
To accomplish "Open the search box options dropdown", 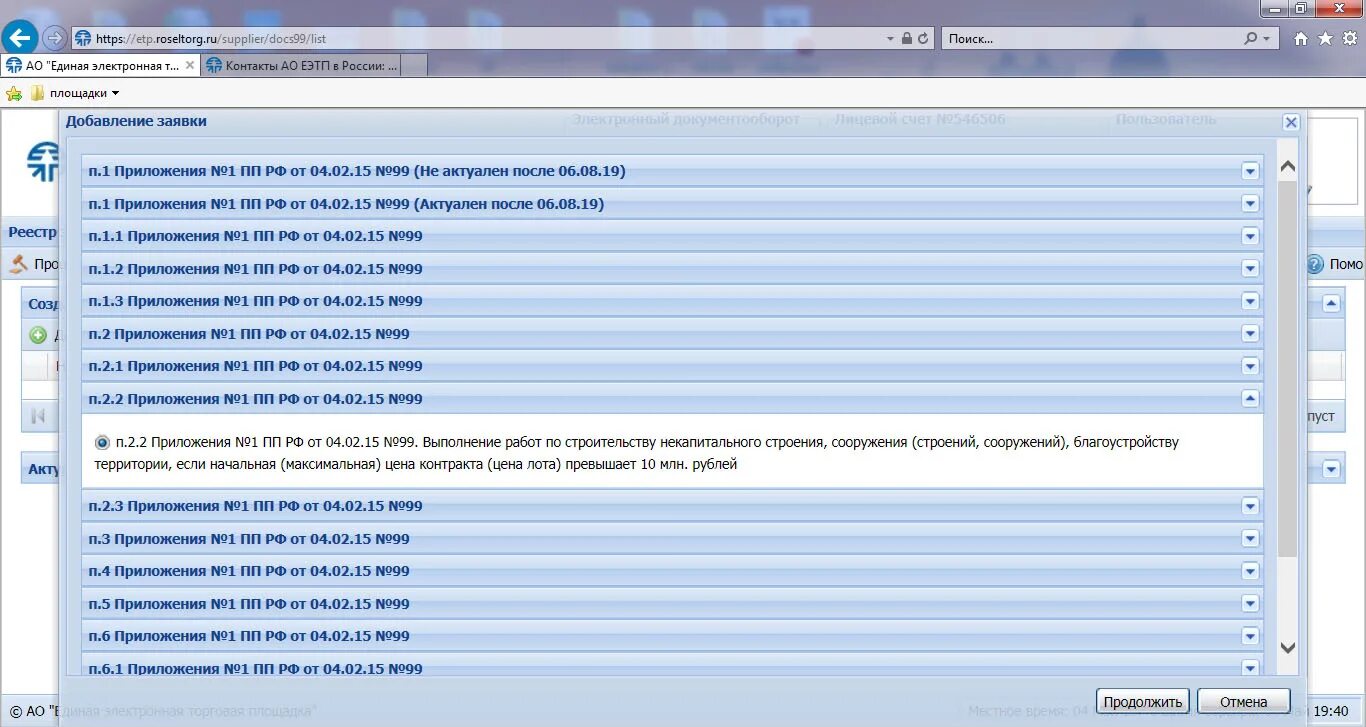I will click(1267, 39).
